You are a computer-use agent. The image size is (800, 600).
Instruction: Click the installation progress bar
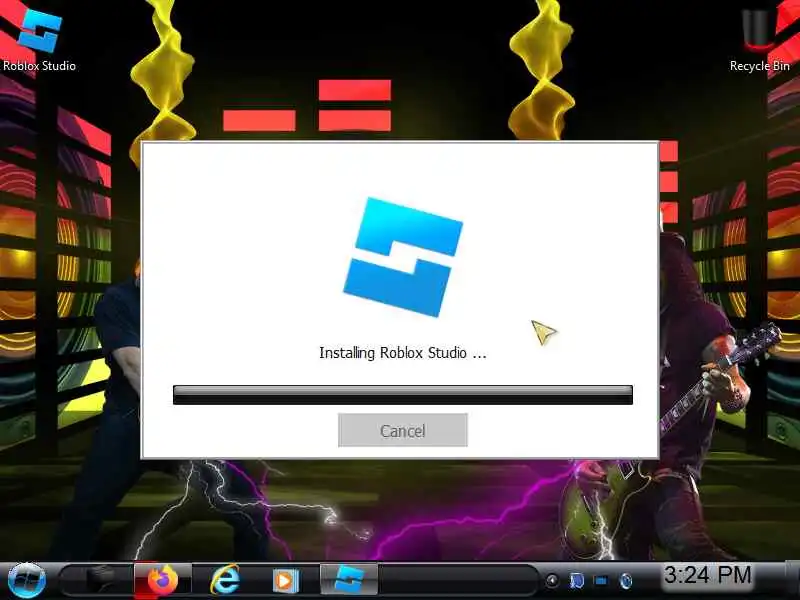(403, 395)
